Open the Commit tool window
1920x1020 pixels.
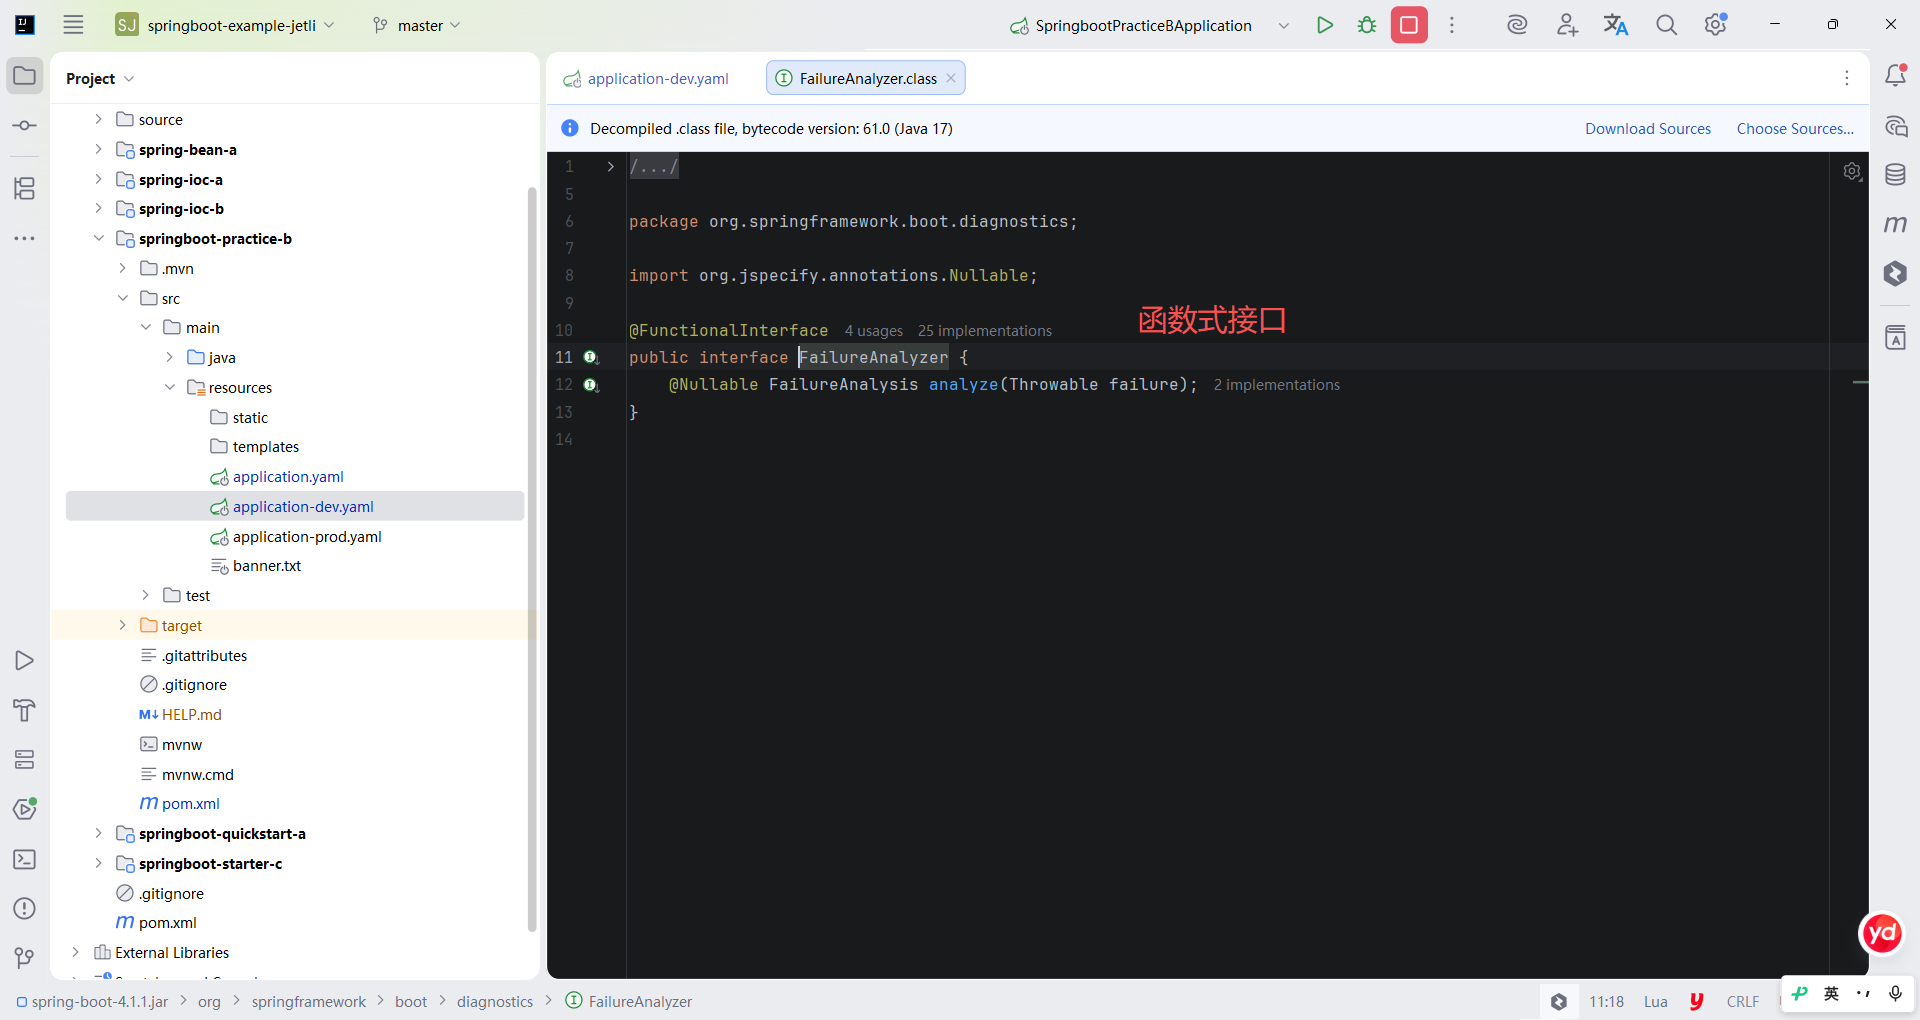pyautogui.click(x=25, y=126)
